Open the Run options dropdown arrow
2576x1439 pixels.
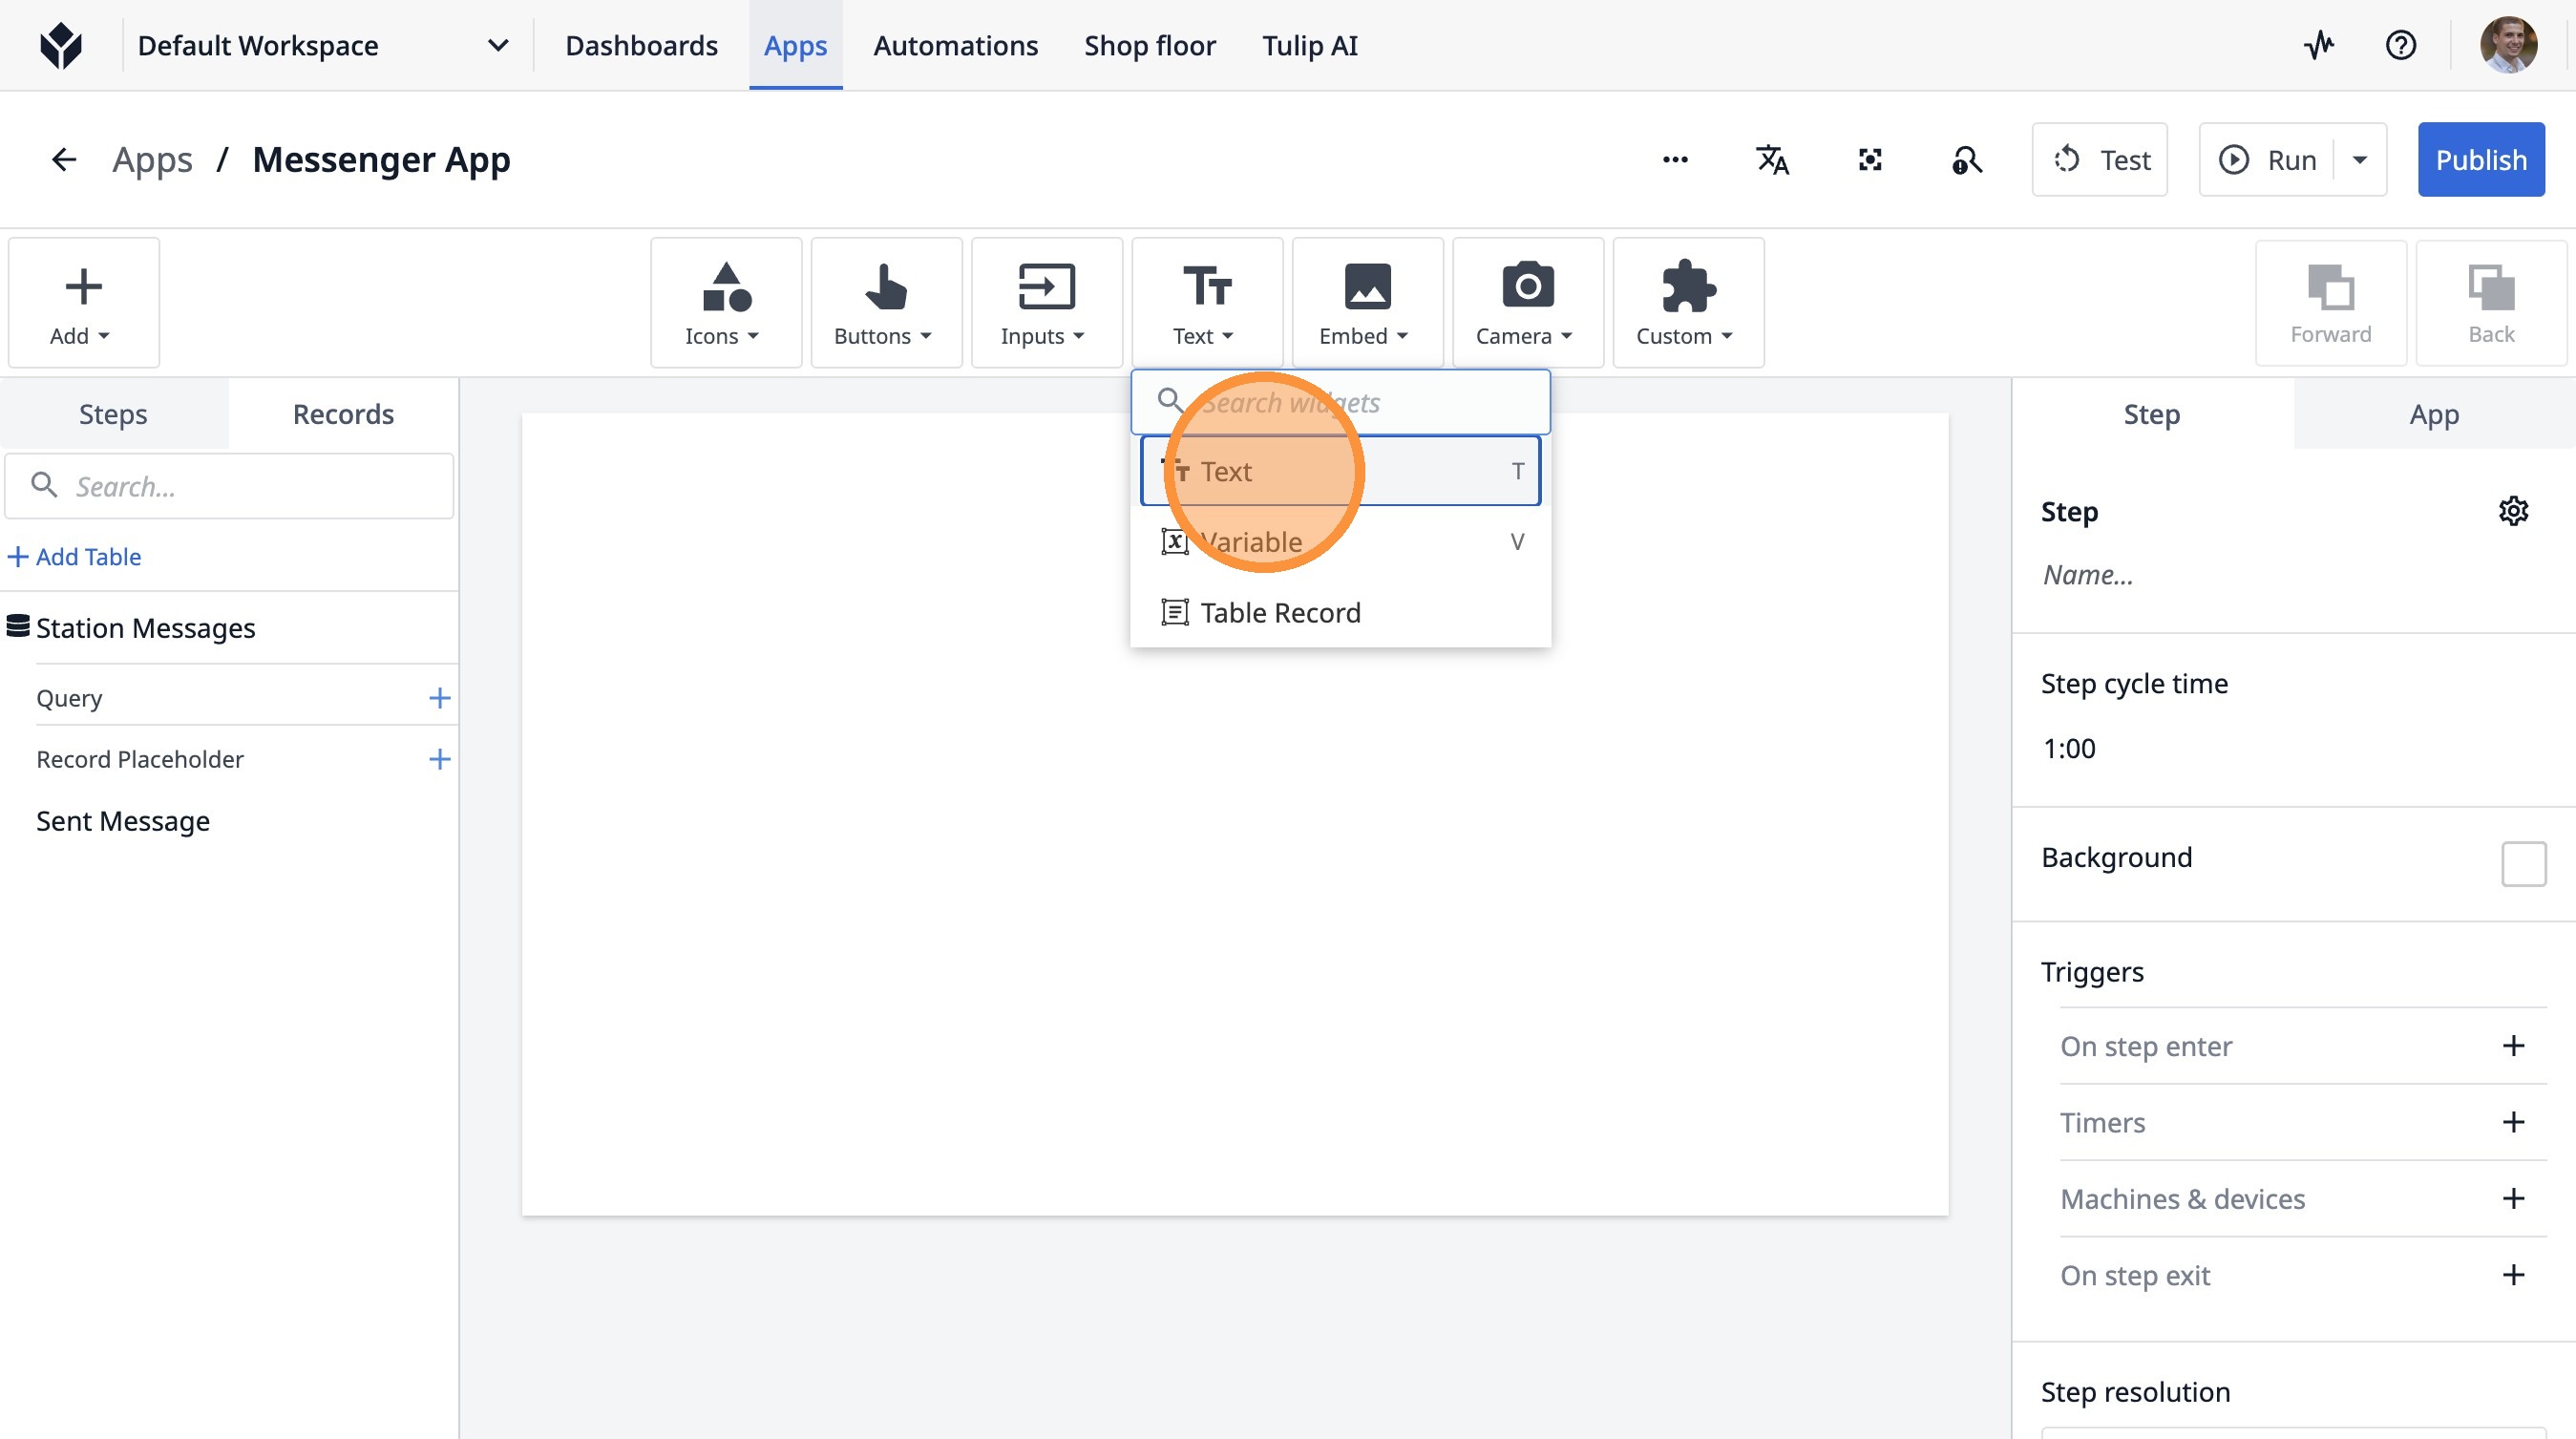[x=2360, y=160]
